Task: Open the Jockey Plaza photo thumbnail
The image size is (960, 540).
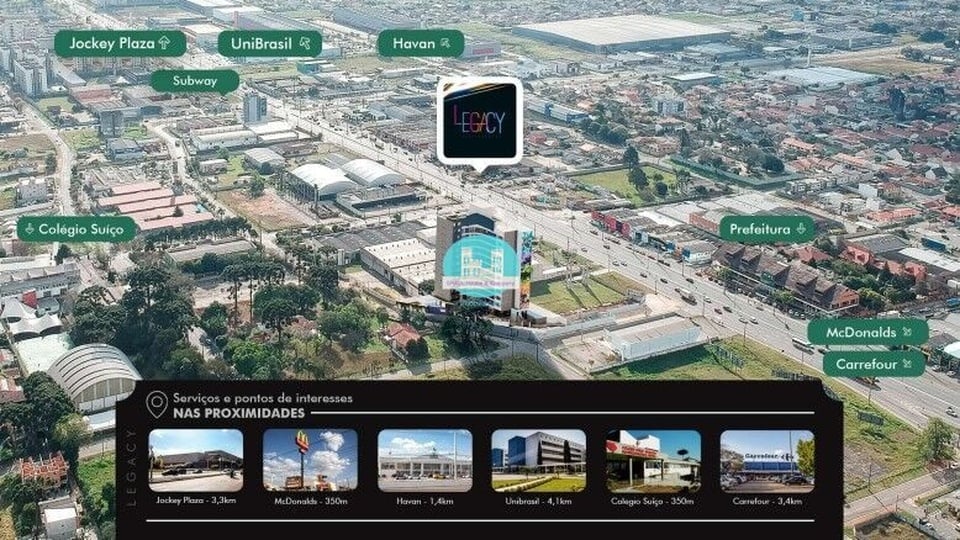Action: [196, 460]
